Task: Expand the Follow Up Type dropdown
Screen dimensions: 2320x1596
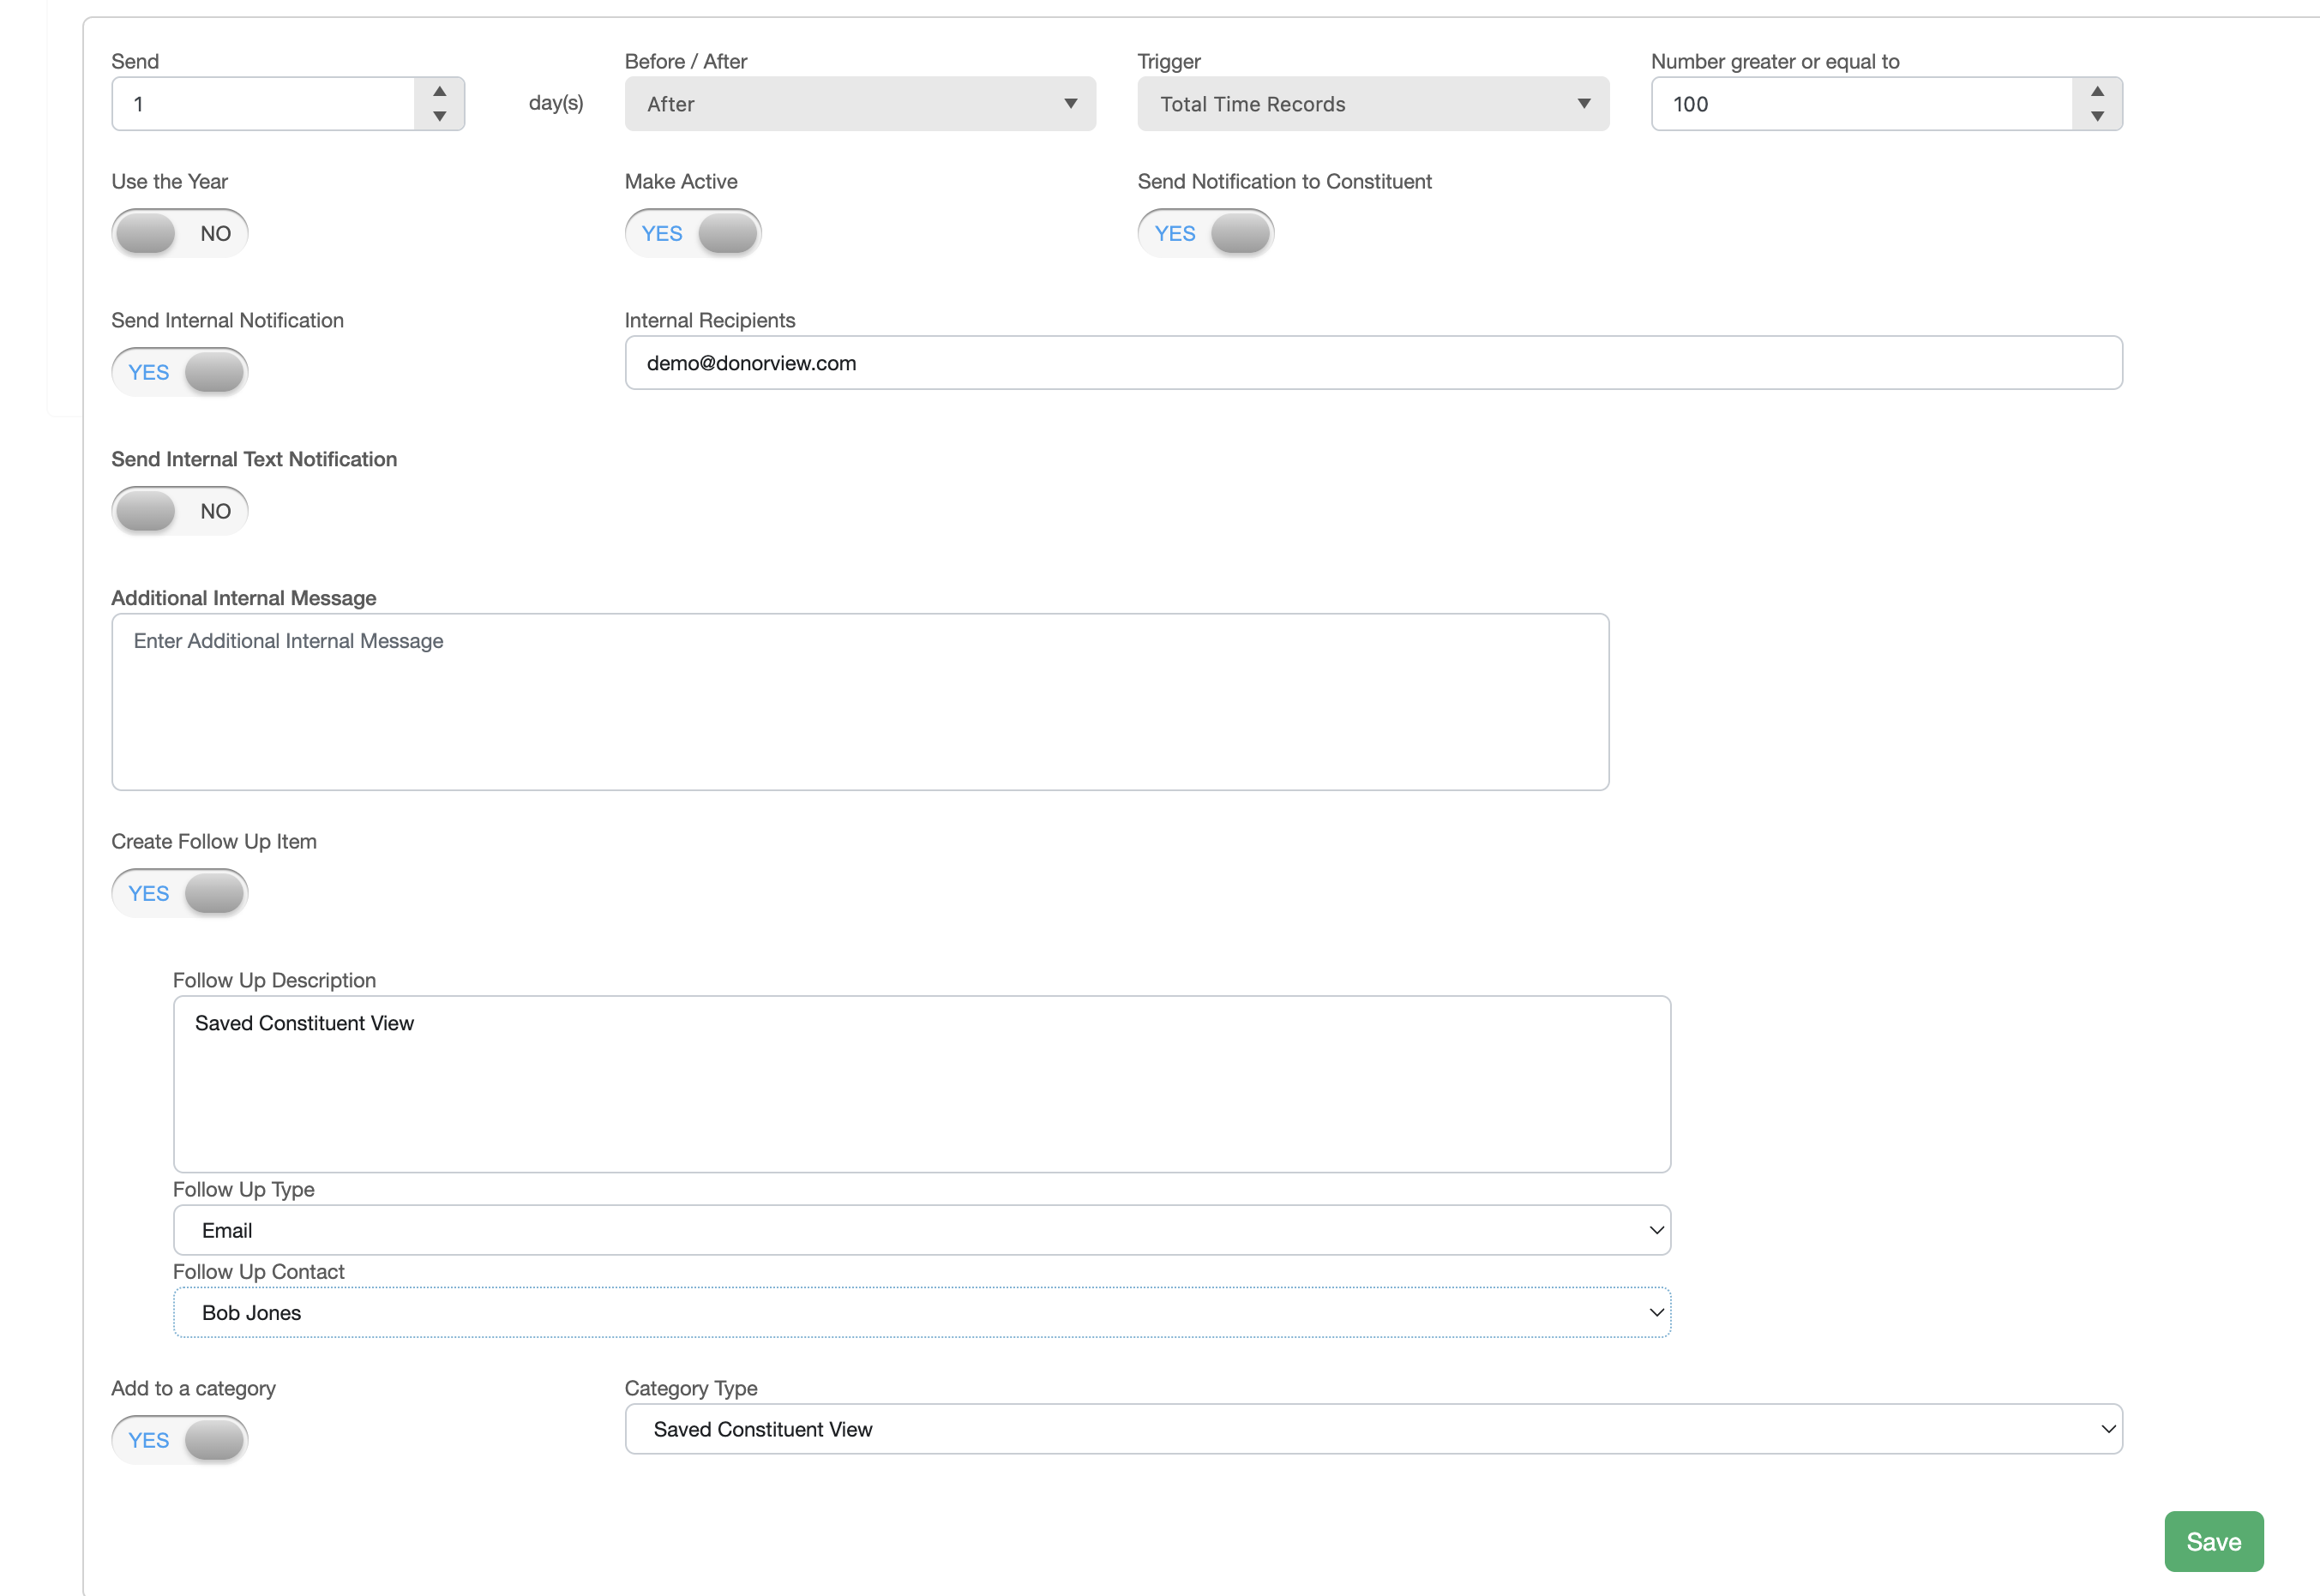Action: [x=921, y=1230]
